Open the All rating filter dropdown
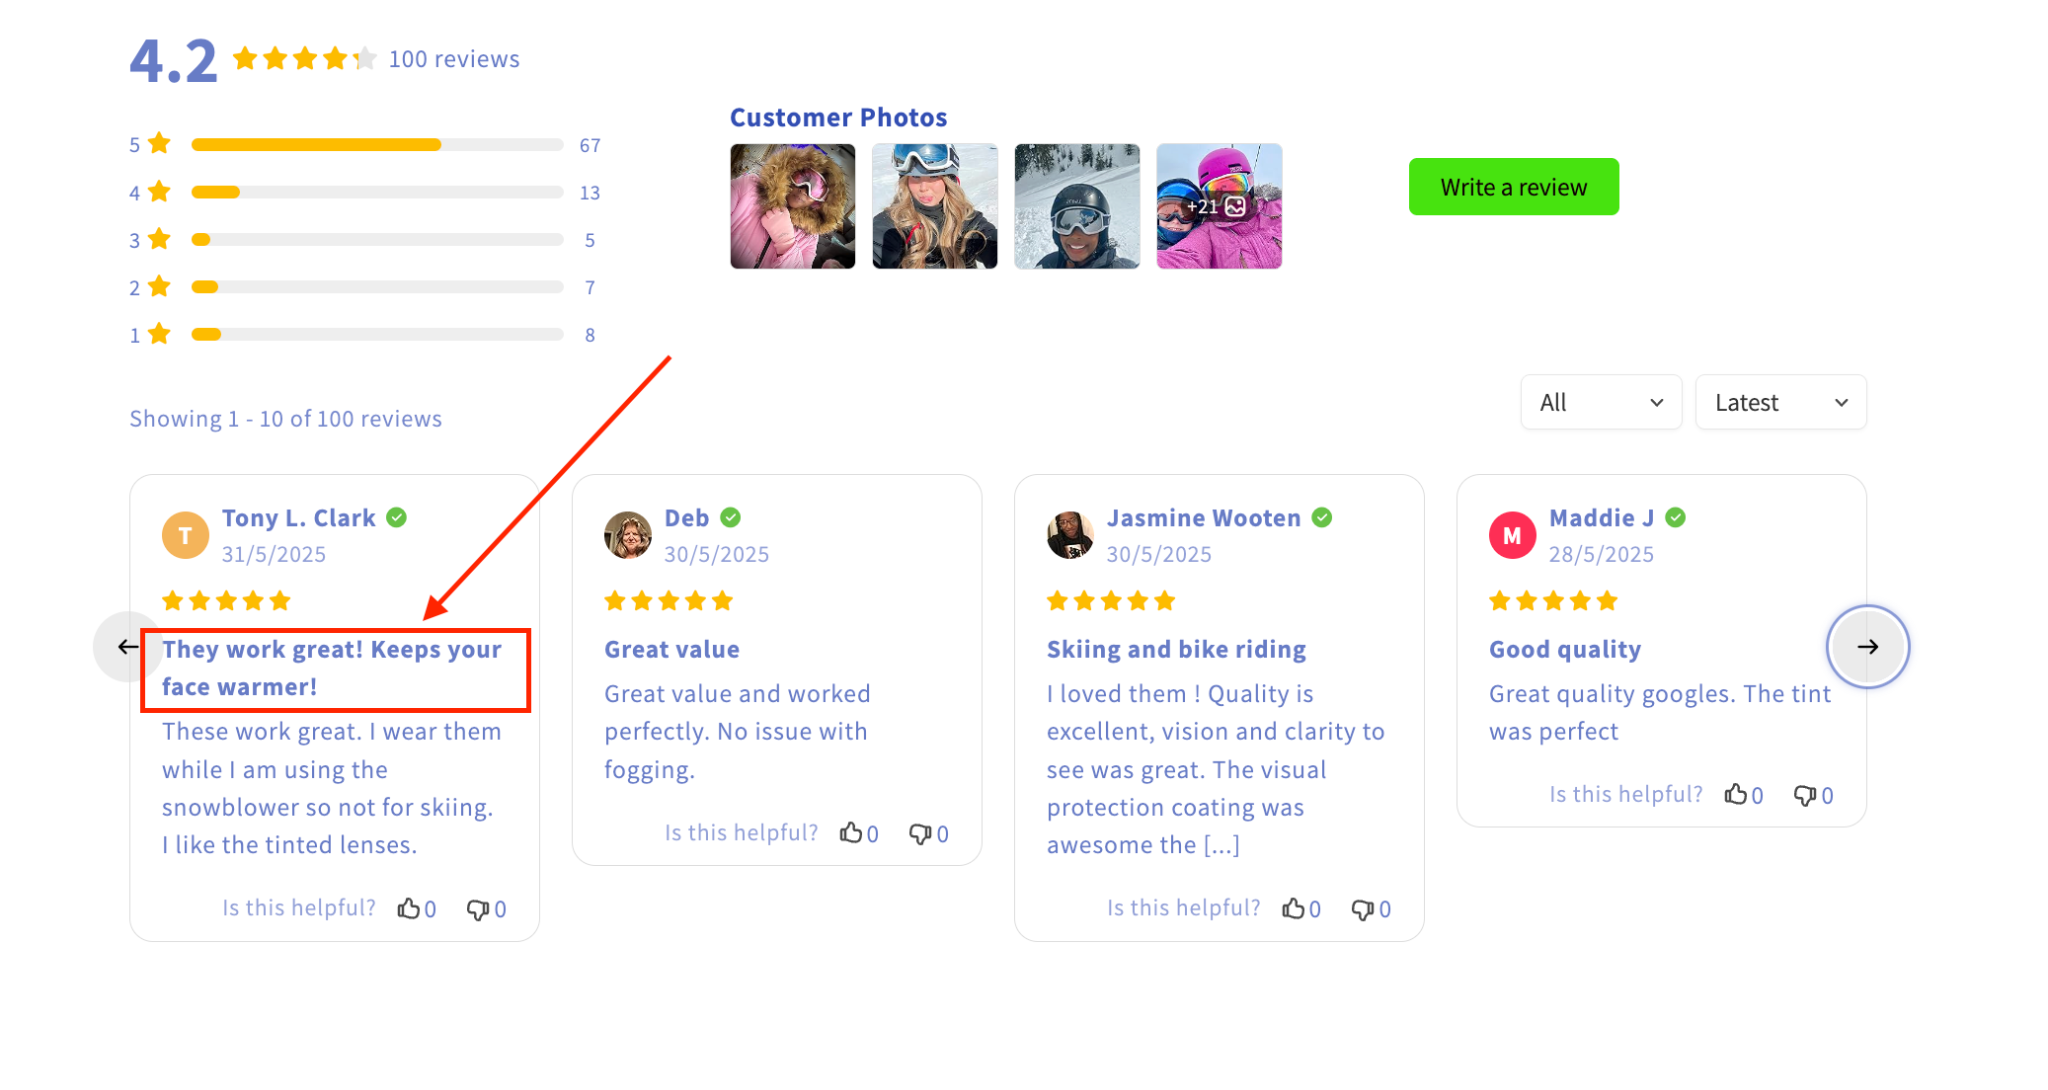 1600,402
